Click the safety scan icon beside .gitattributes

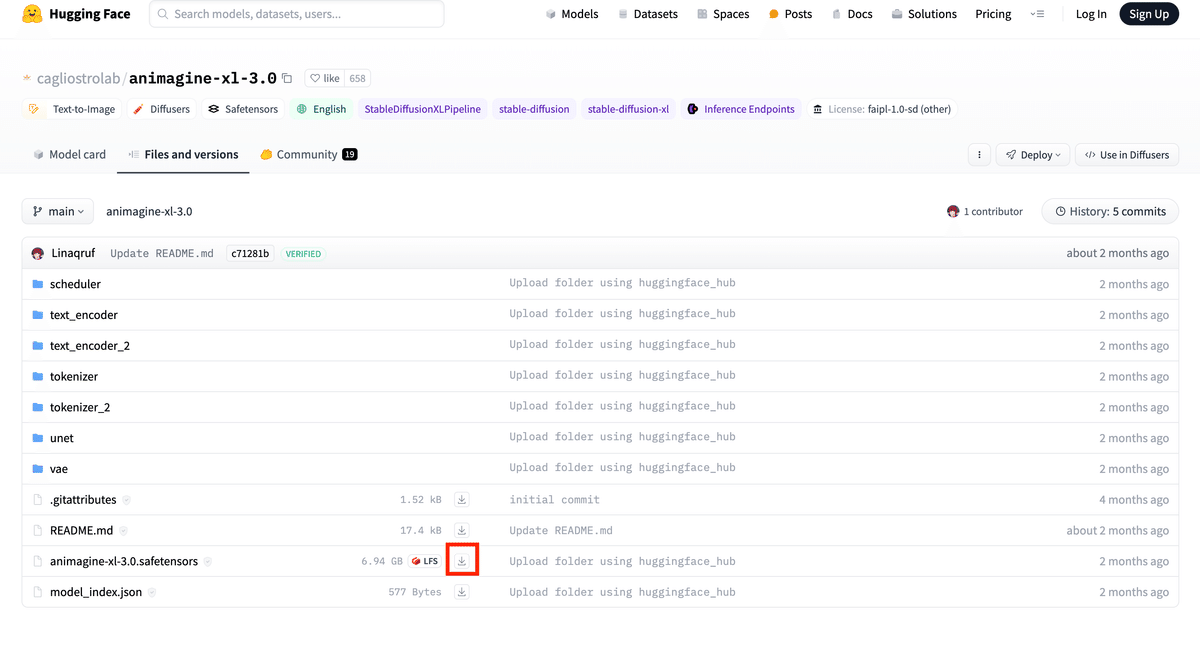126,500
